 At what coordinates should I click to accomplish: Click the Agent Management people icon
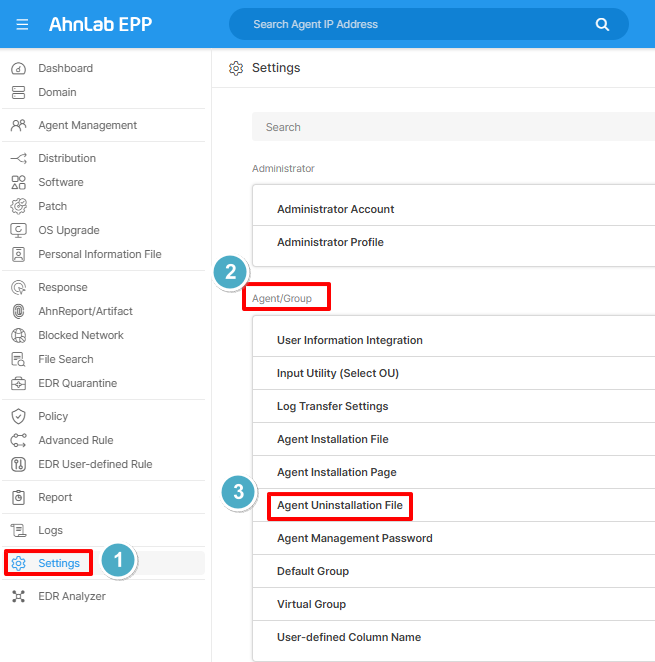pyautogui.click(x=18, y=125)
